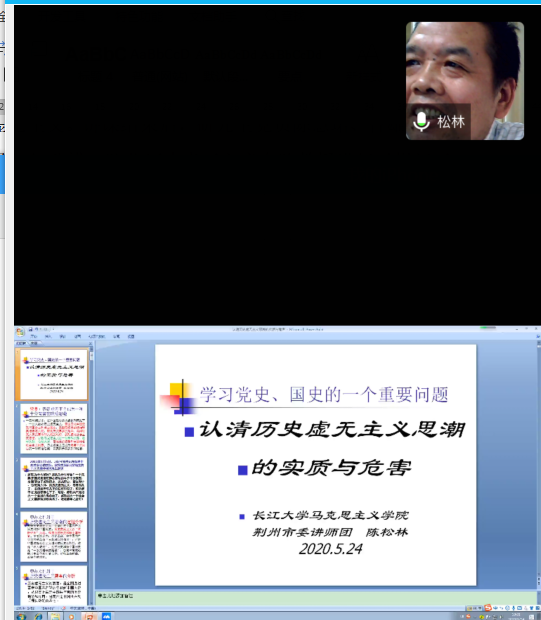The height and width of the screenshot is (620, 541).
Task: Click the notes field 单击此处添加备注
Action: [x=316, y=596]
